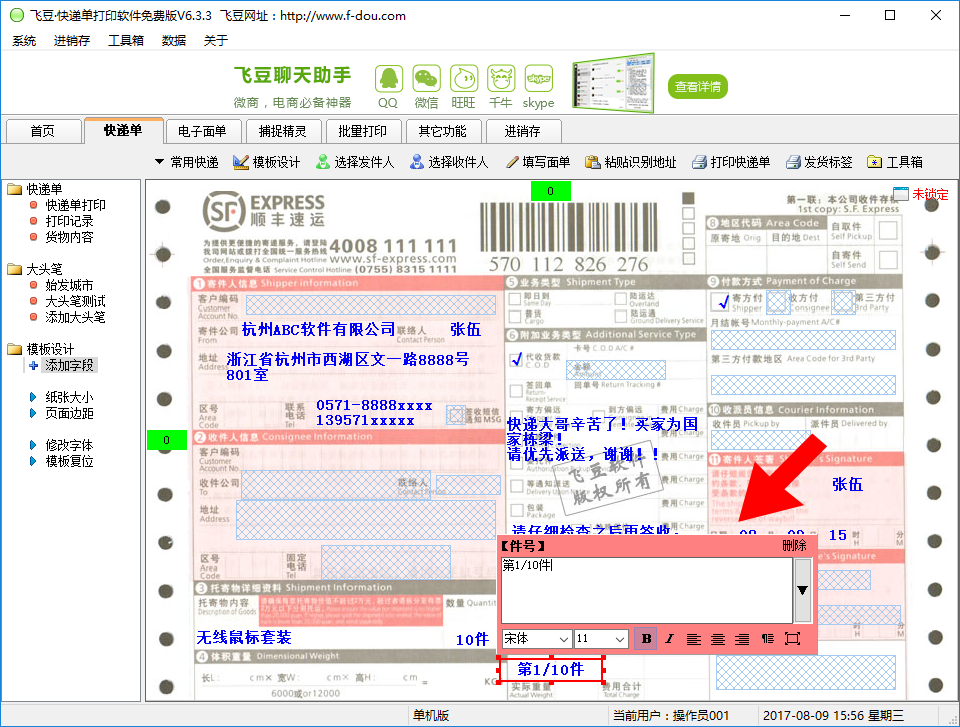Switch to the 批量打印 tab

362,131
